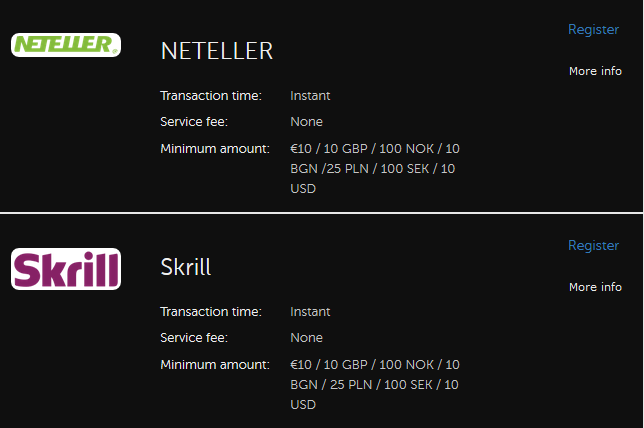
Task: Click the Instant value under Skrill
Action: click(x=310, y=312)
